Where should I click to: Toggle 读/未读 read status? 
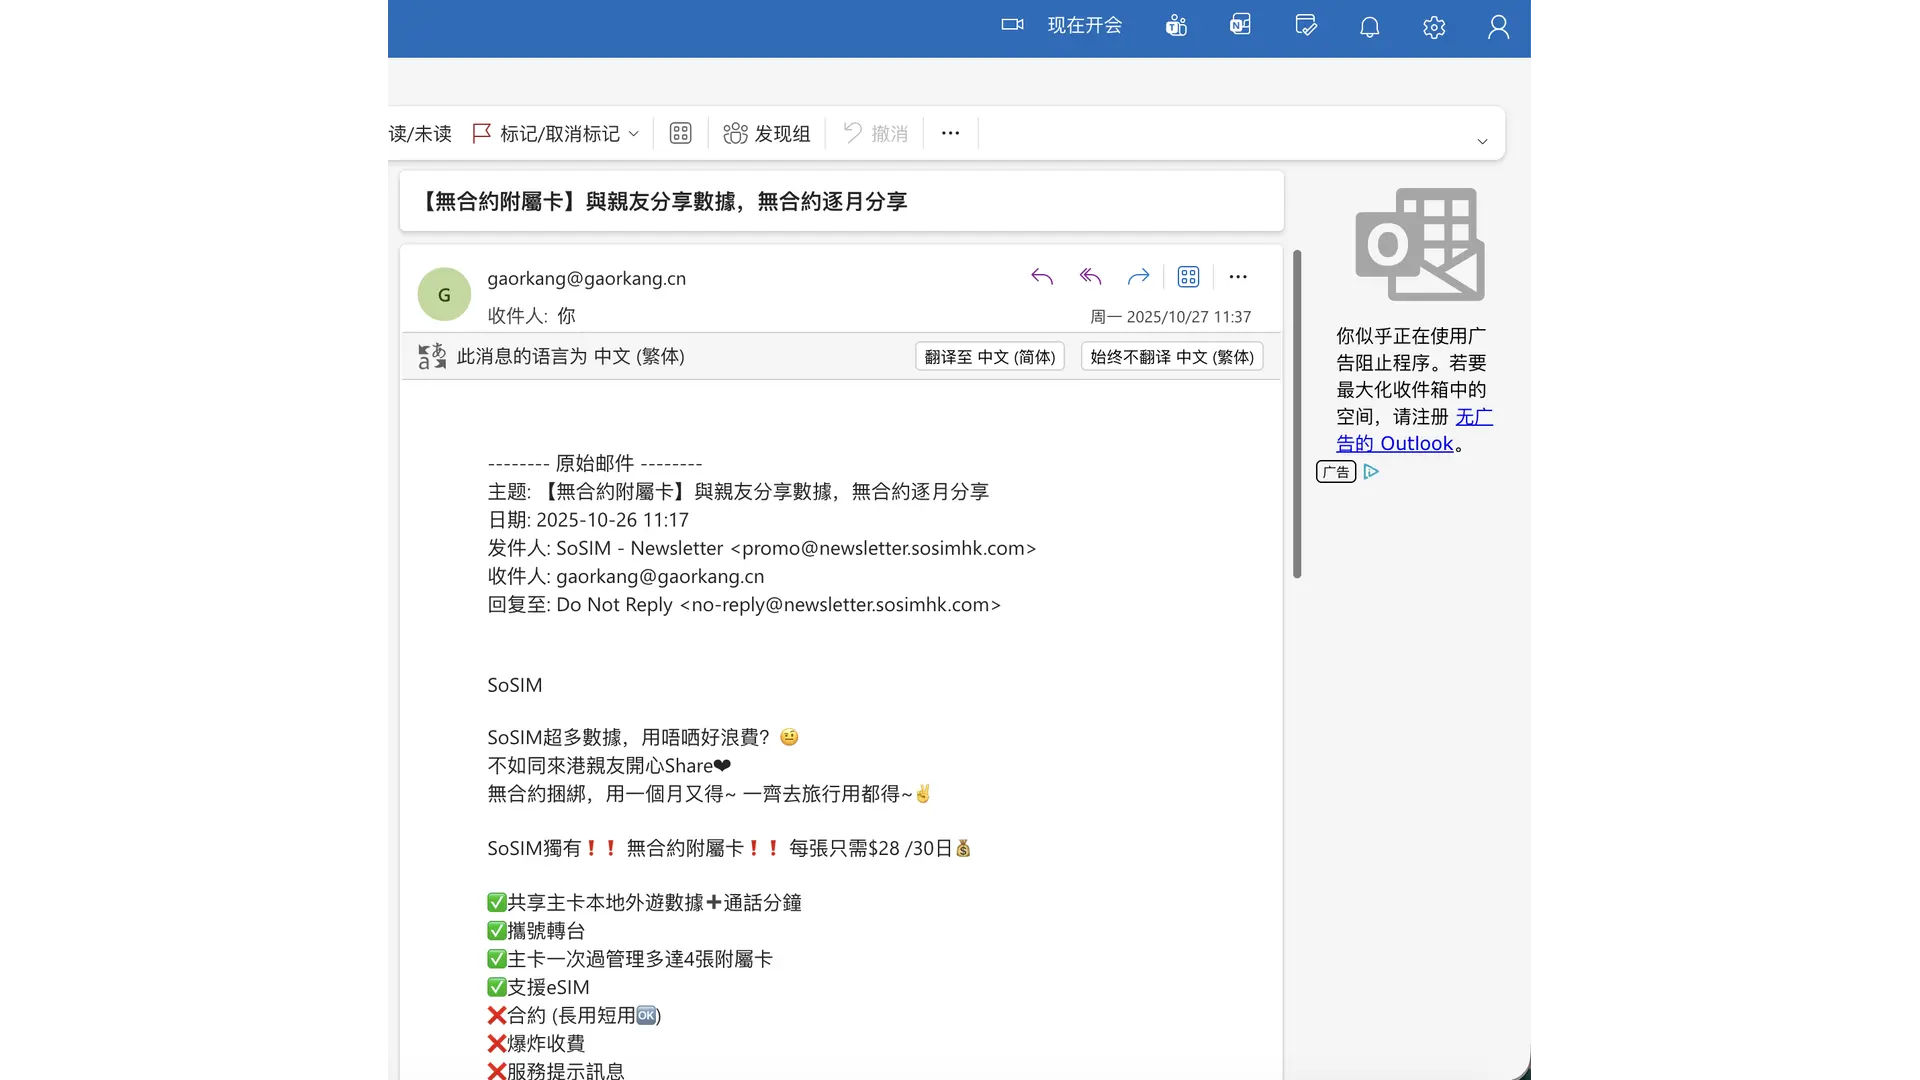420,133
